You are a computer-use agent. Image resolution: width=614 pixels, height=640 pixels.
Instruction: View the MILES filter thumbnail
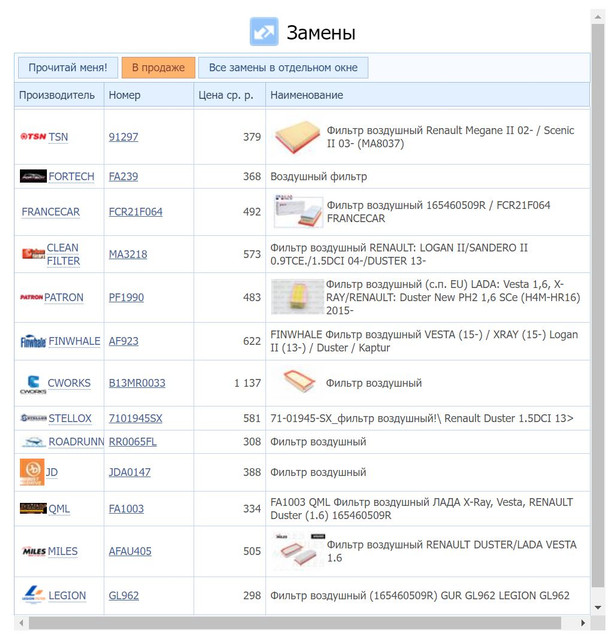pyautogui.click(x=298, y=550)
